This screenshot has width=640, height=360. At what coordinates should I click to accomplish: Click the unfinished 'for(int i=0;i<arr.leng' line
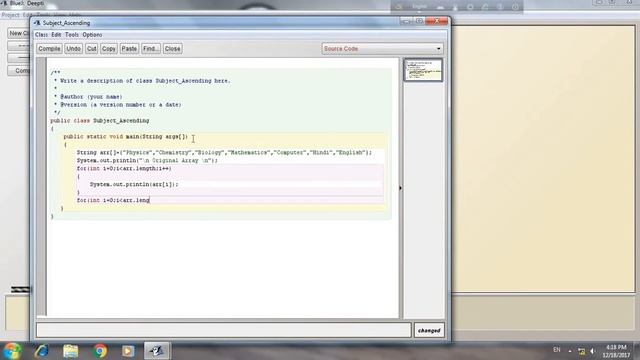pos(113,200)
